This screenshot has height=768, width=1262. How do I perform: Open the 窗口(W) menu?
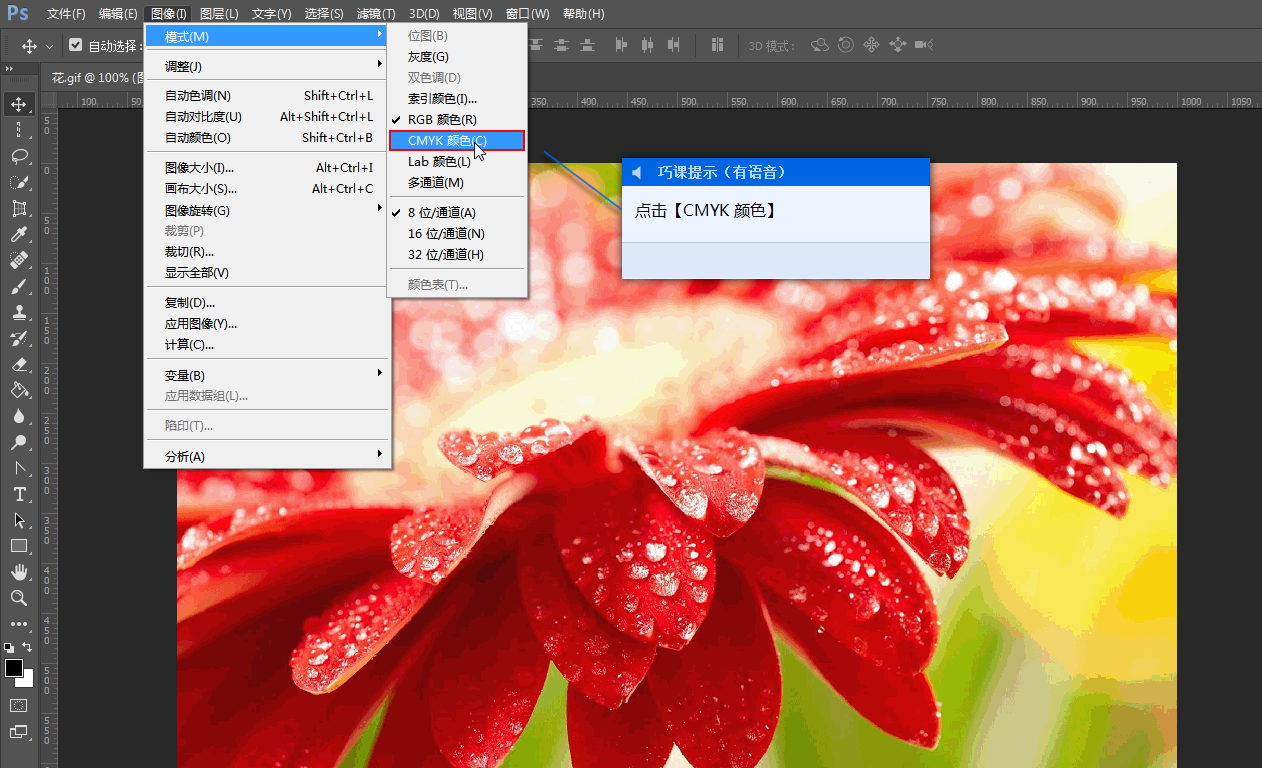(527, 14)
